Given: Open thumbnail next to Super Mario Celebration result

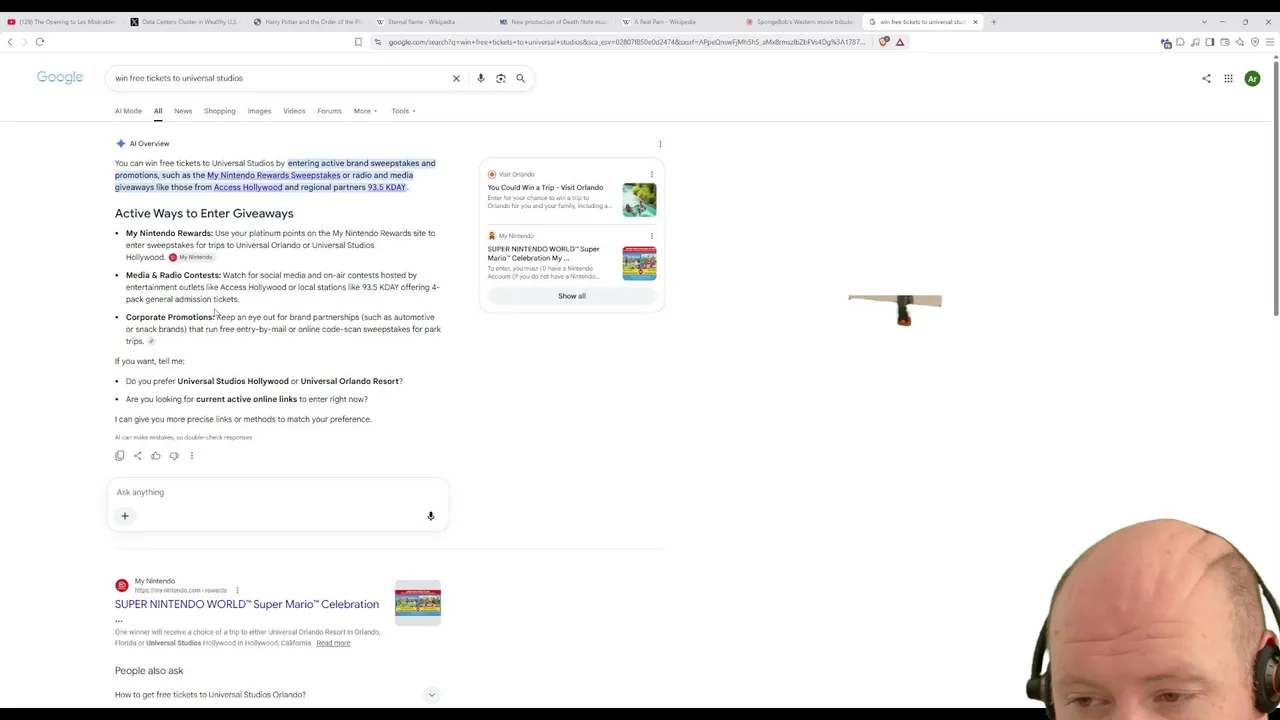Looking at the screenshot, I should pyautogui.click(x=418, y=603).
